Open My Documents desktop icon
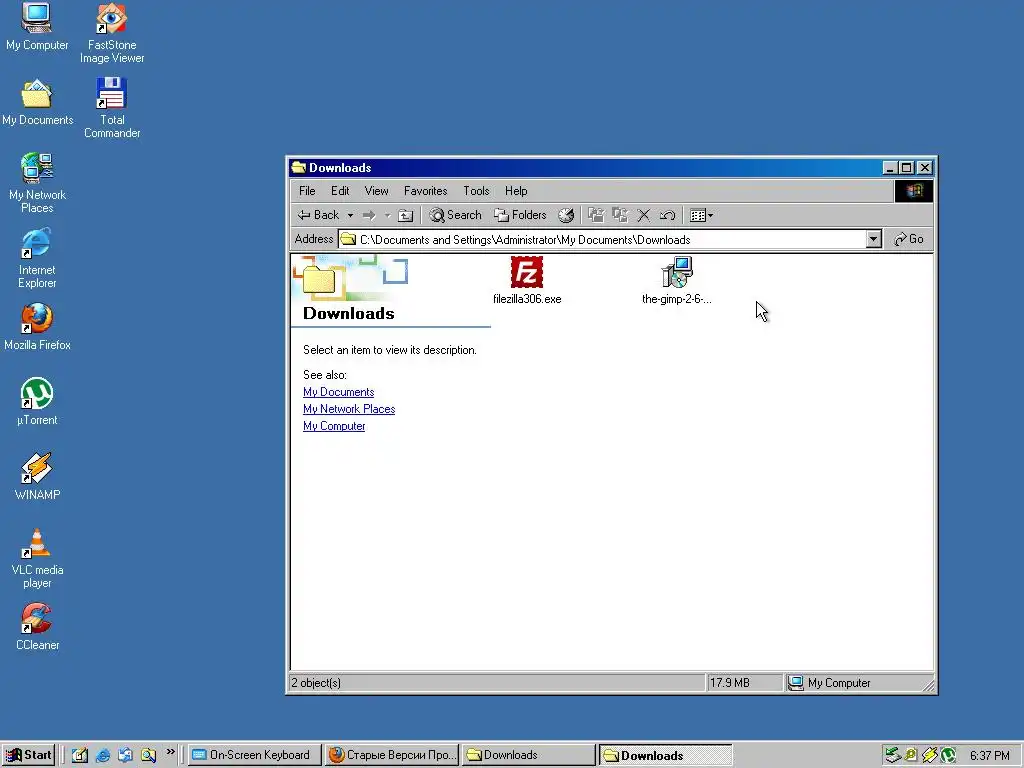This screenshot has width=1024, height=768. (37, 102)
